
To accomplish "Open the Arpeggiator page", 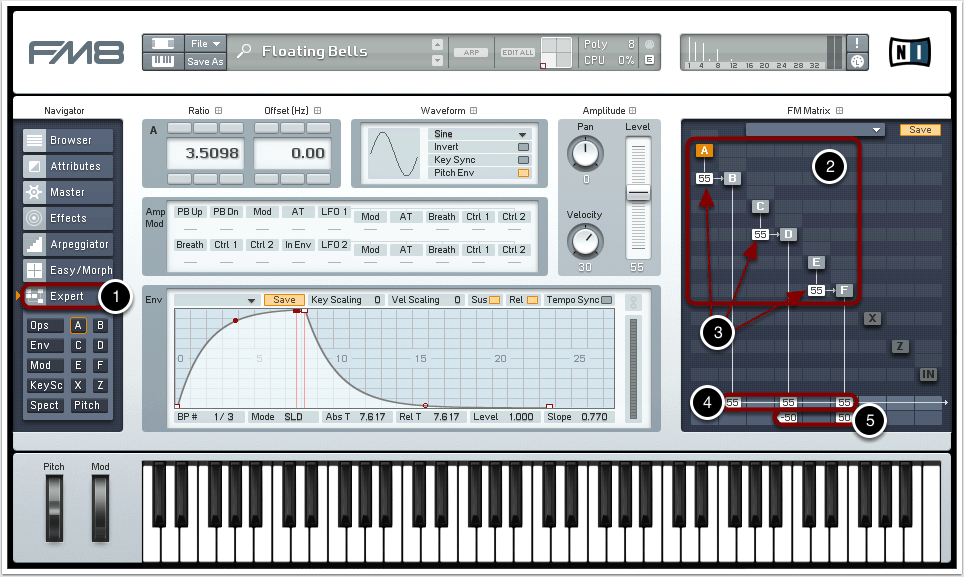I will tap(68, 244).
